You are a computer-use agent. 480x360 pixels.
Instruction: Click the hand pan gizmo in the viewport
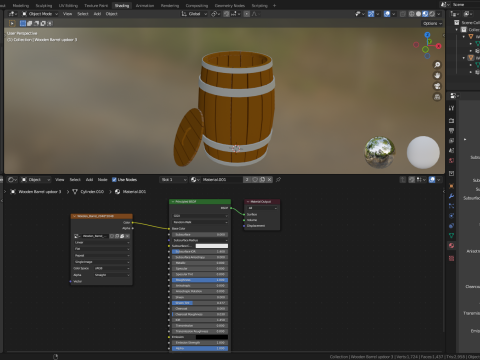(437, 75)
